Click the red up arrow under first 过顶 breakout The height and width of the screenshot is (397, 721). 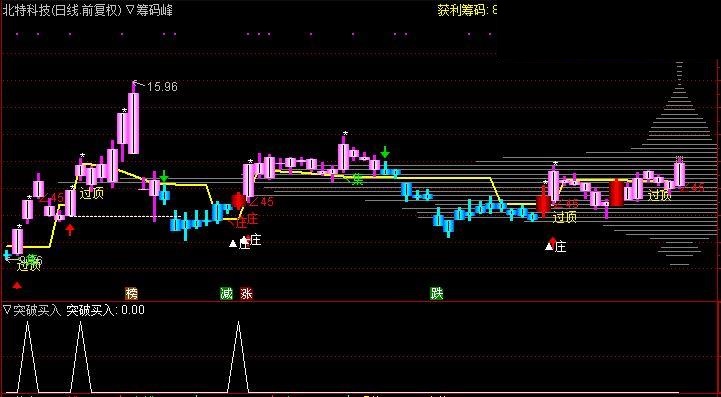69,230
